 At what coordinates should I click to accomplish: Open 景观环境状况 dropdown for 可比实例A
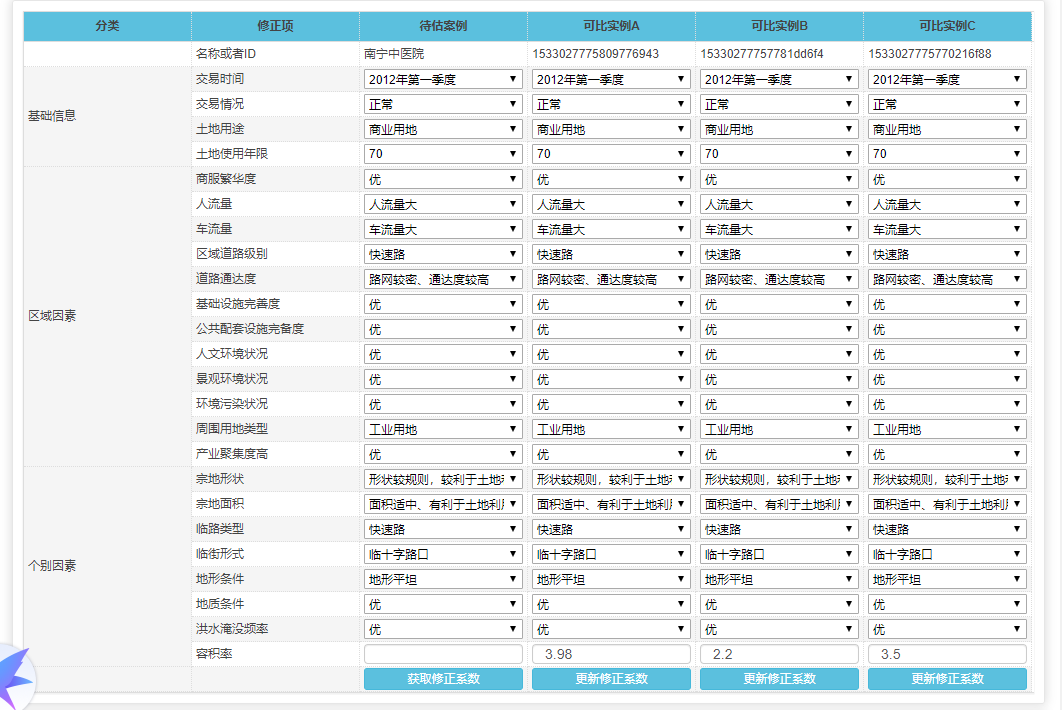611,379
